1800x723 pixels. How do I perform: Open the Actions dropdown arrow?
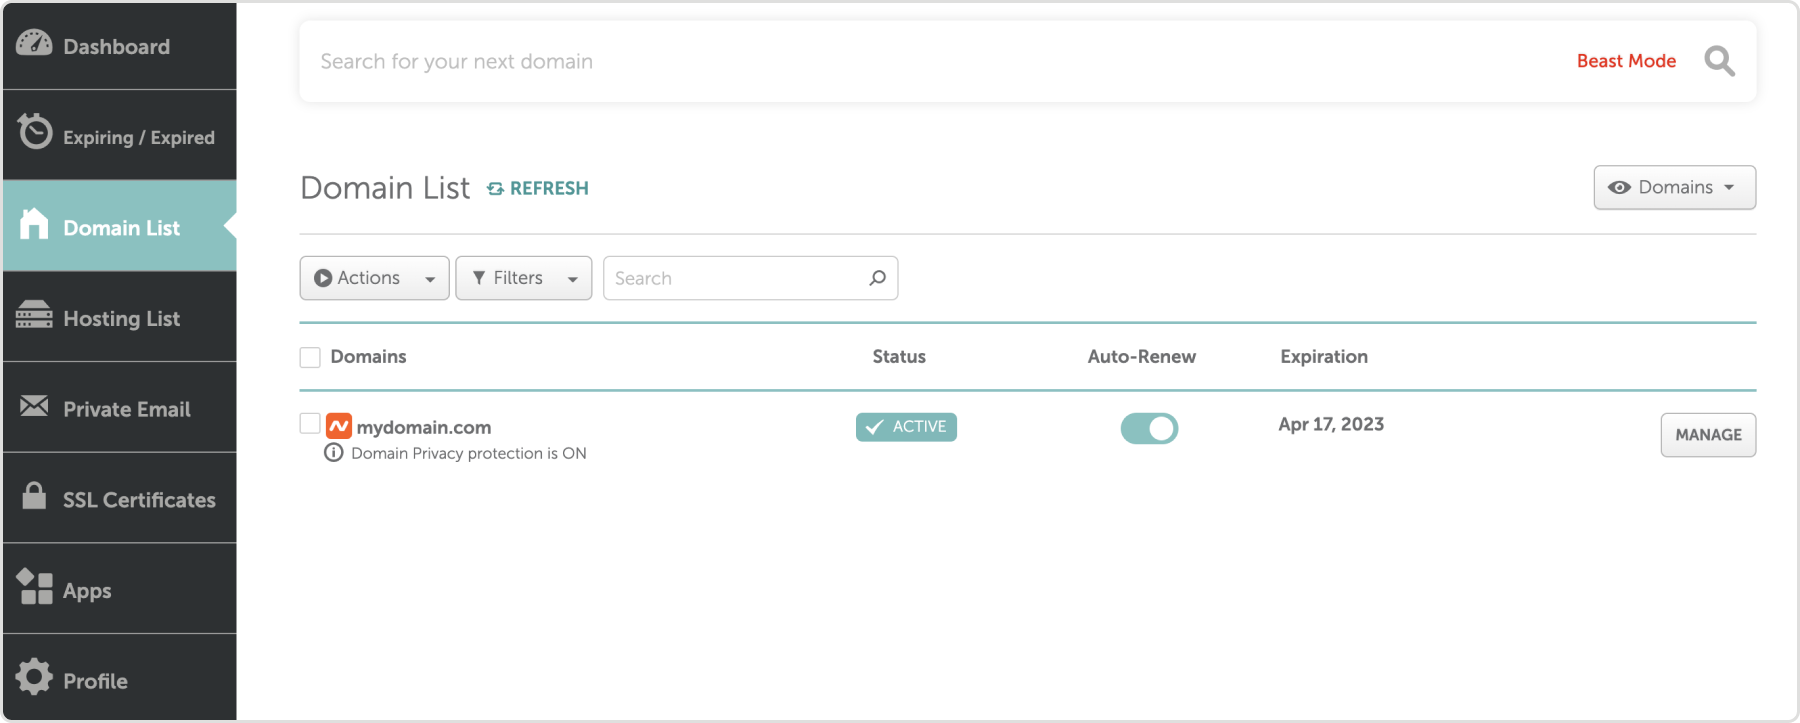[x=430, y=279]
